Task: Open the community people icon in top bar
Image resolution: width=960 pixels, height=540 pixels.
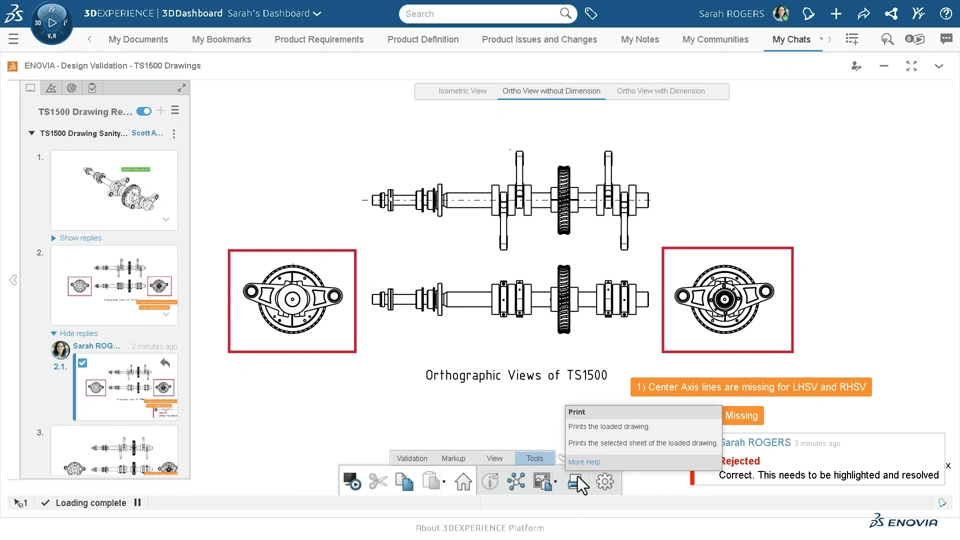Action: click(x=918, y=13)
